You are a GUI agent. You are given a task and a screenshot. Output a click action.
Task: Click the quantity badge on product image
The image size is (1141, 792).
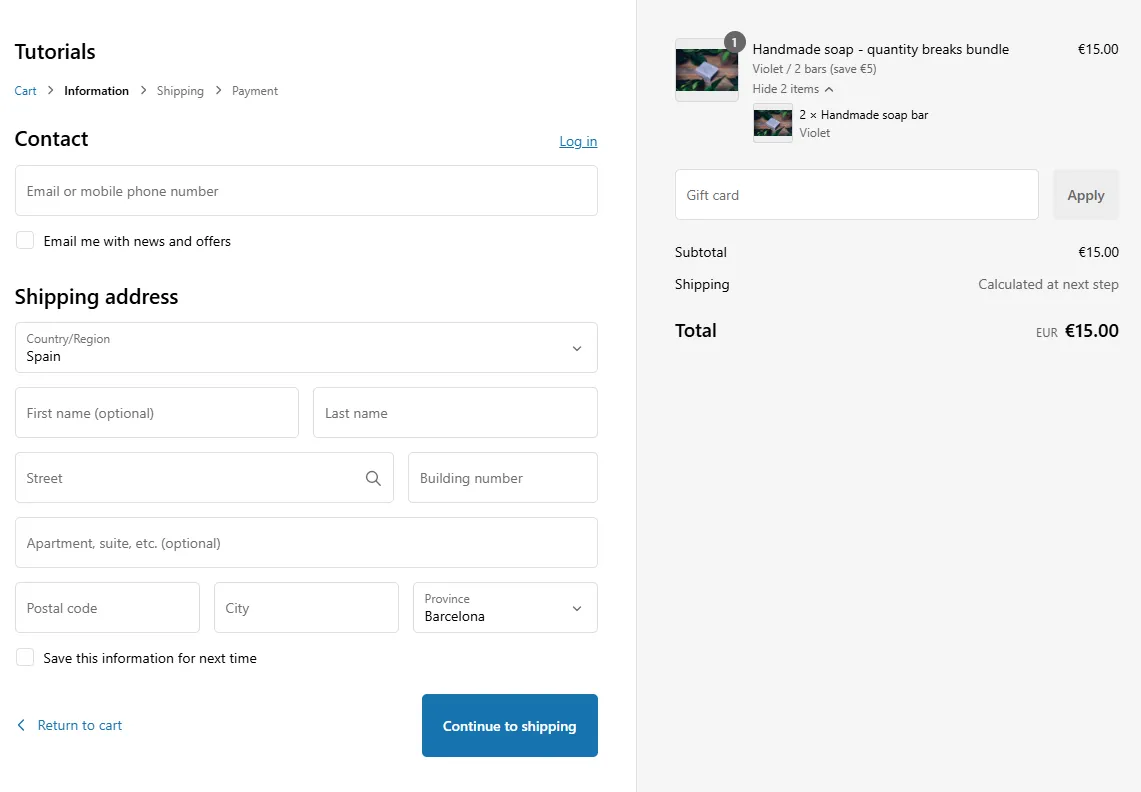735,42
